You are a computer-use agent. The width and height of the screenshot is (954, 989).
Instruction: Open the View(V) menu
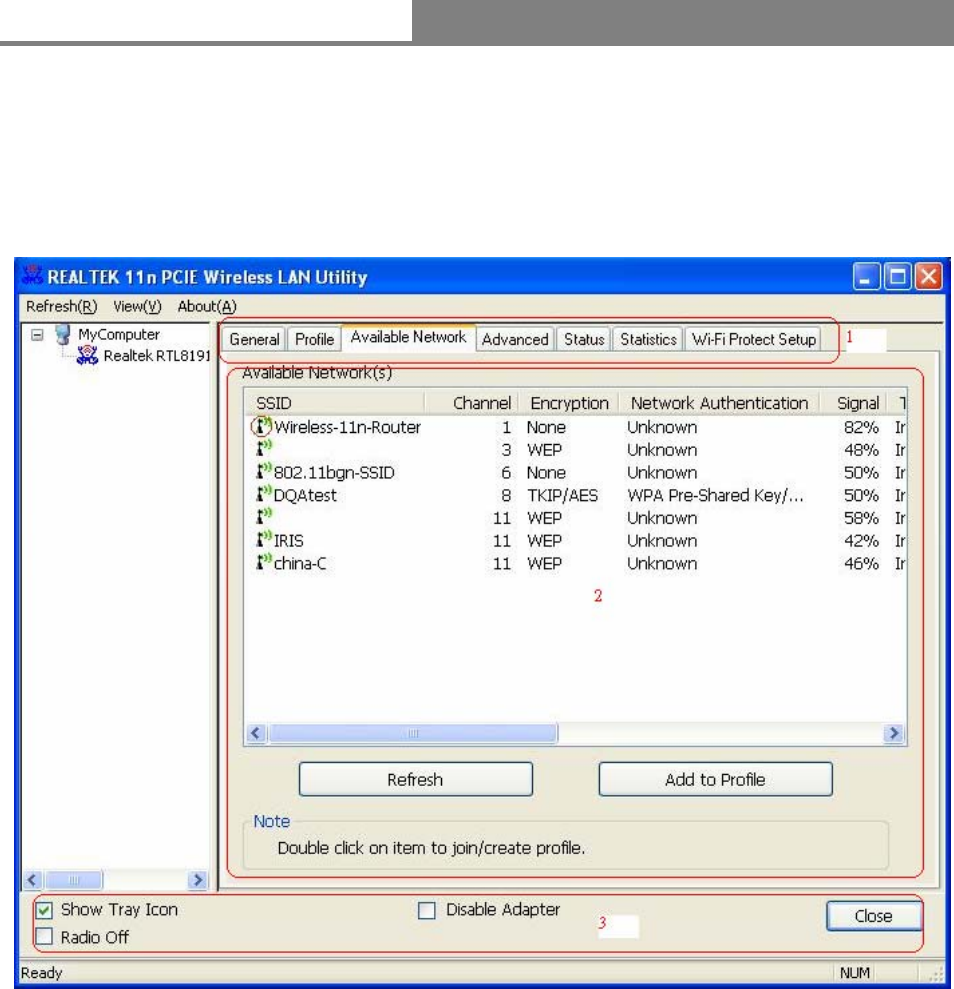click(137, 307)
